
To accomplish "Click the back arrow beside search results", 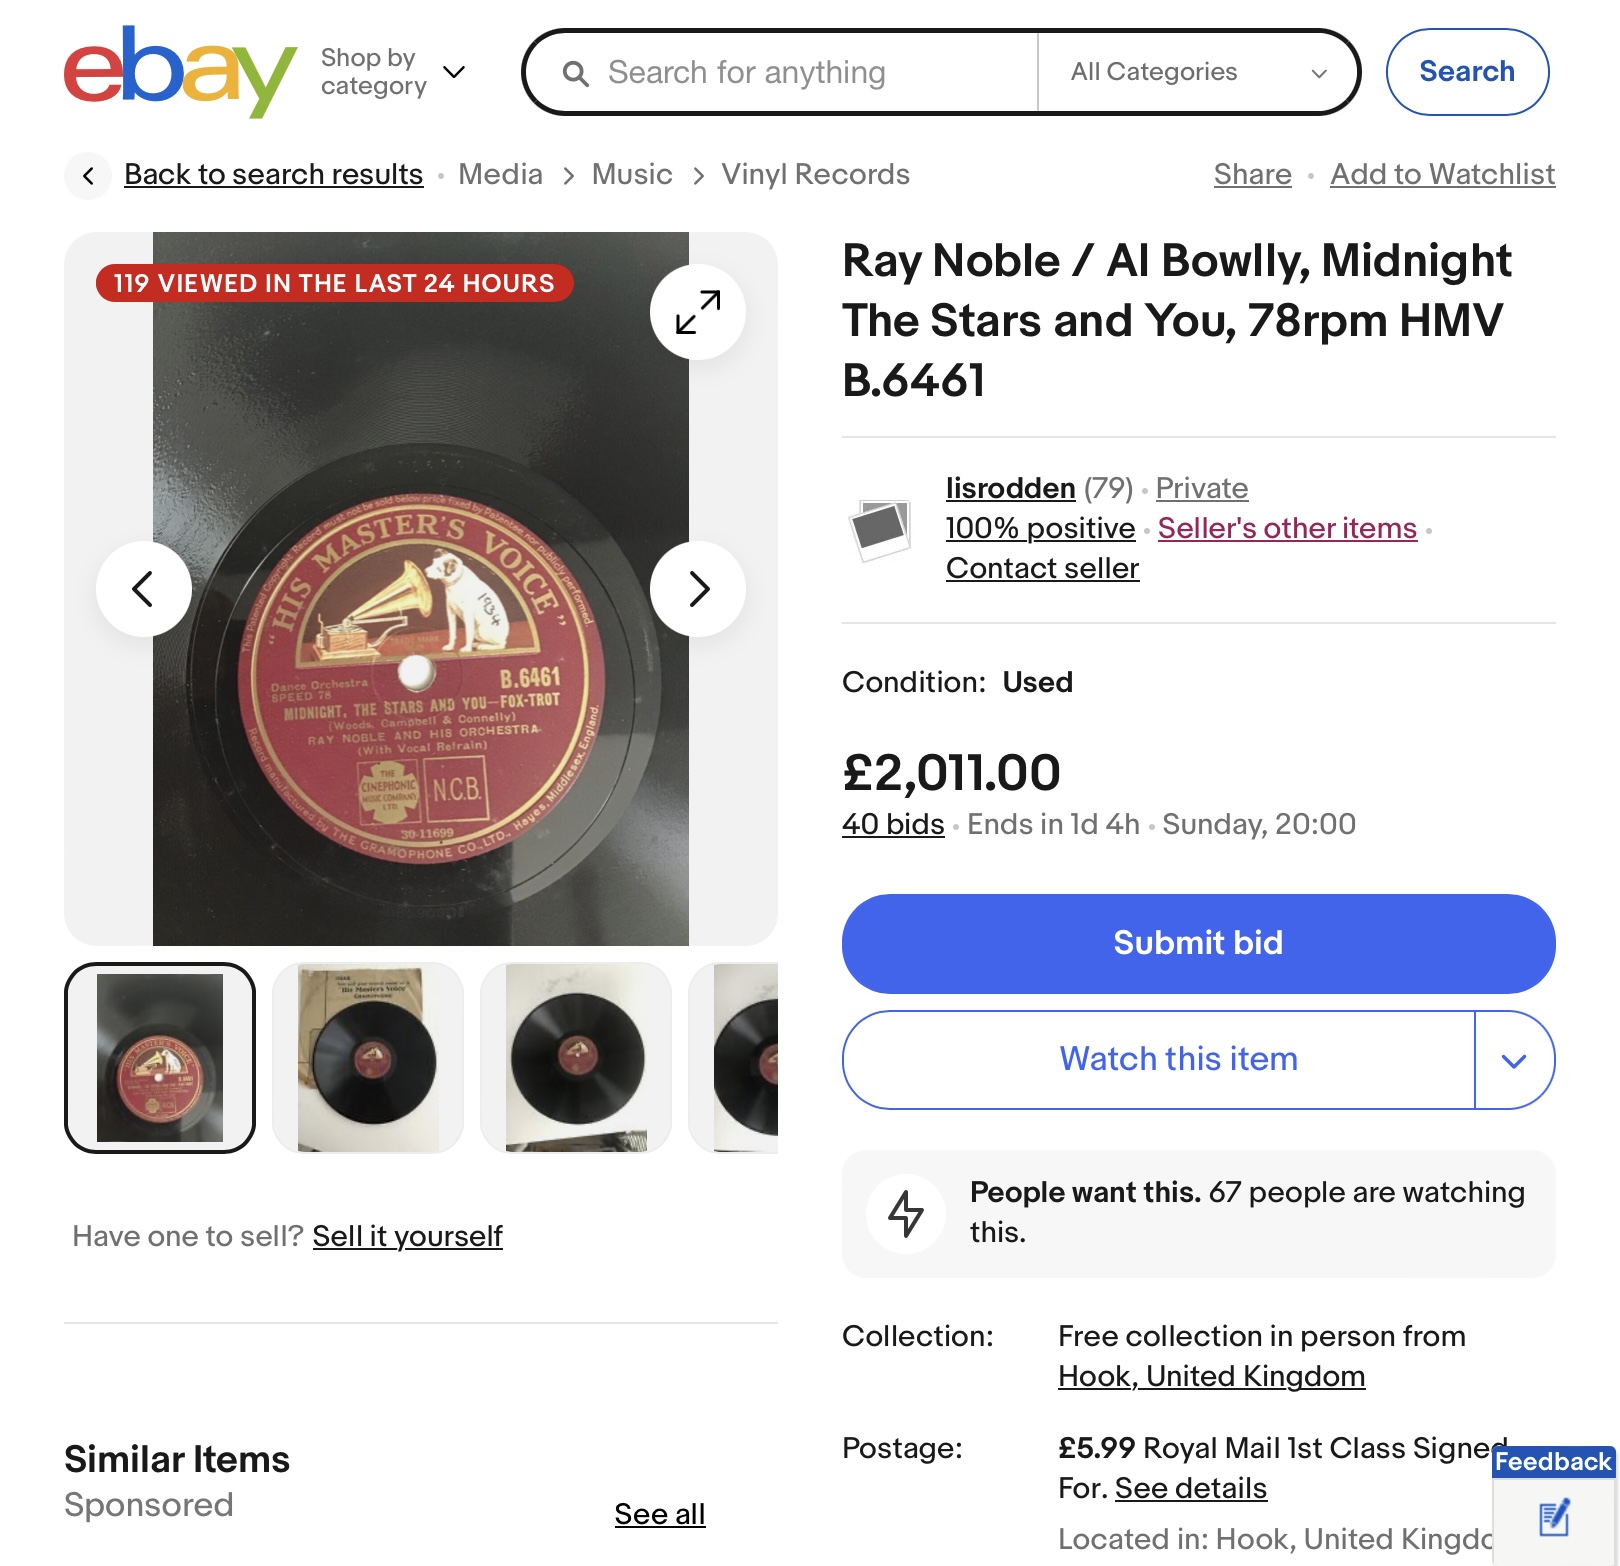I will (89, 176).
